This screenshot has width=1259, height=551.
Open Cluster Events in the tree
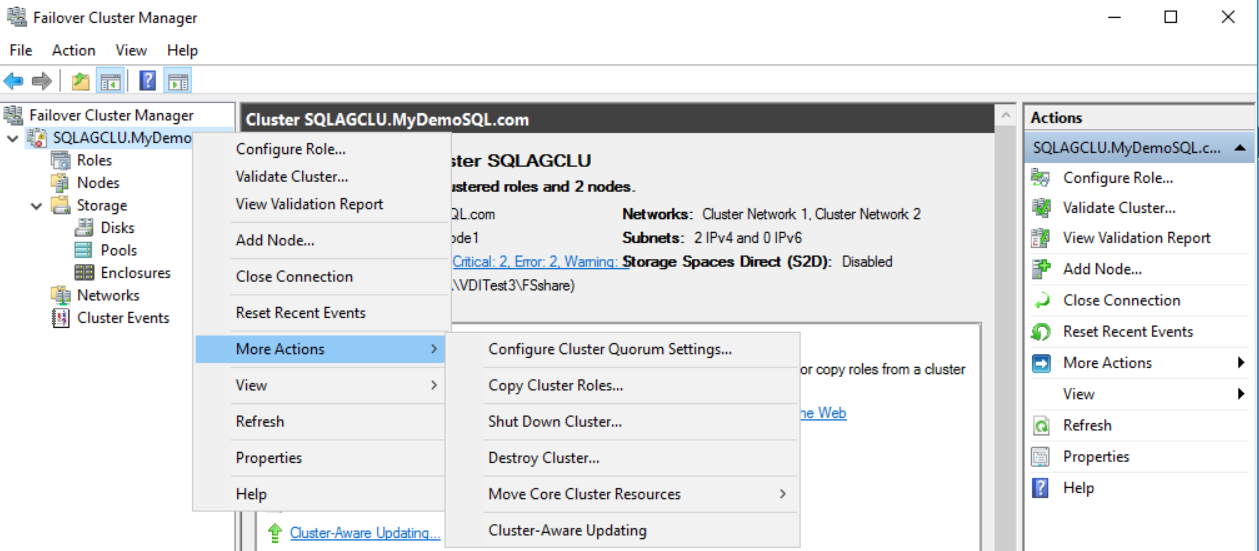coord(122,318)
